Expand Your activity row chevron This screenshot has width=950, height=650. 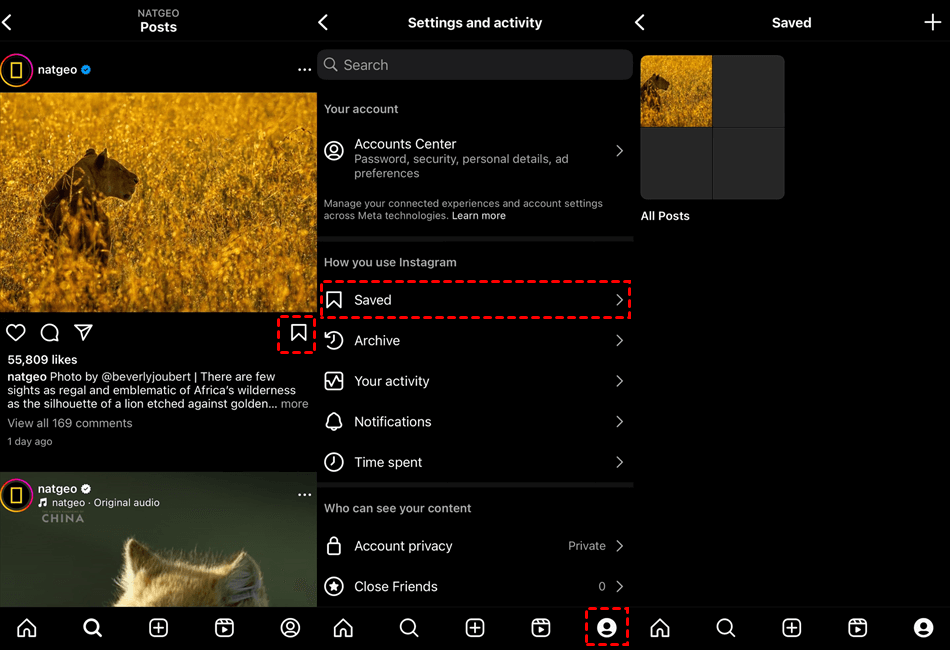pyautogui.click(x=619, y=381)
